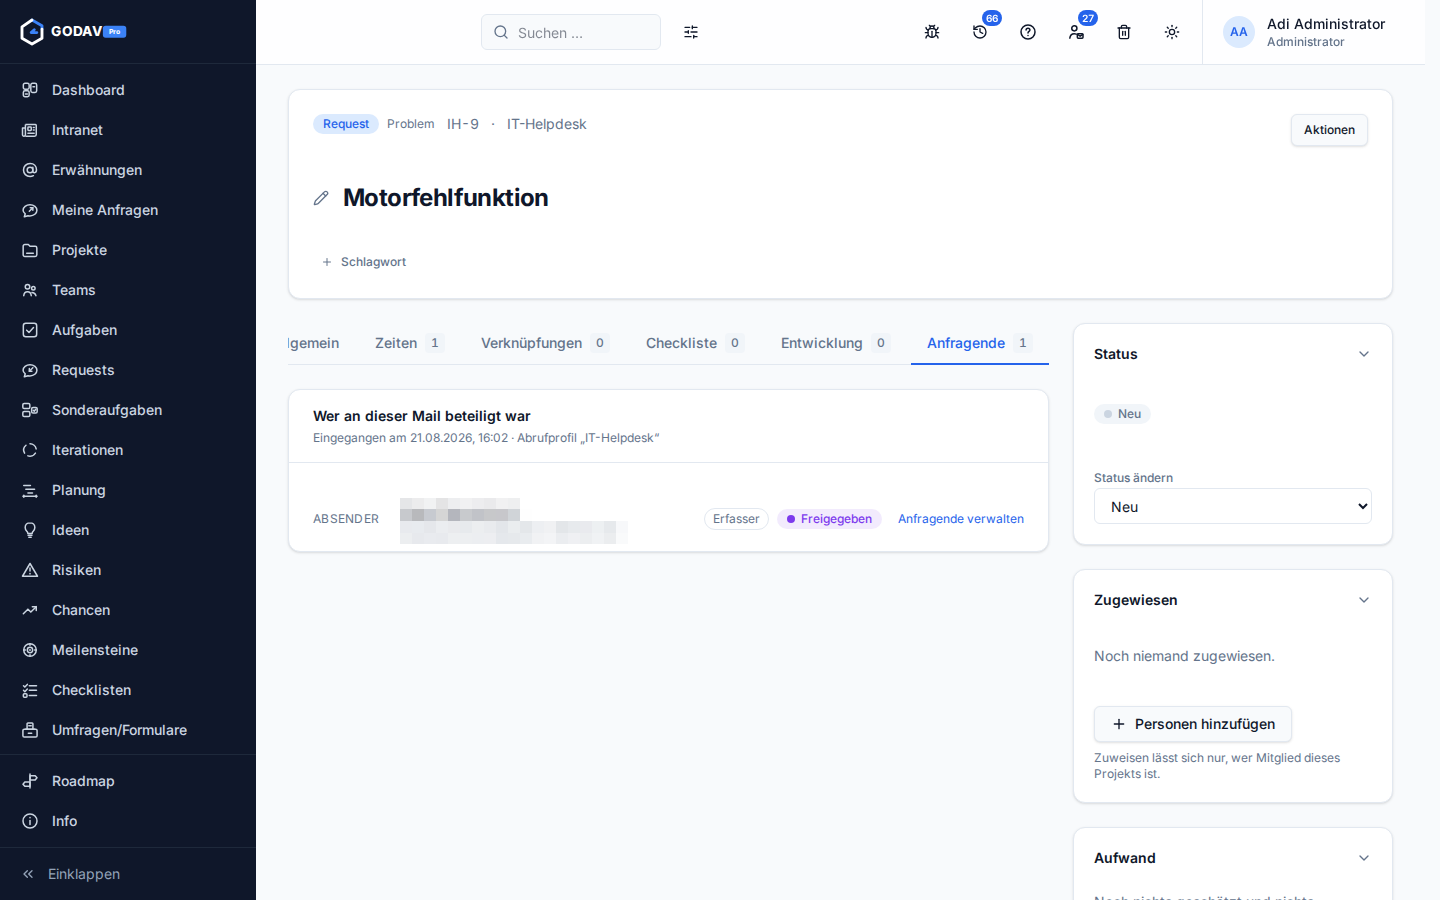Collapse the Aufwand panel chevron

click(1364, 858)
